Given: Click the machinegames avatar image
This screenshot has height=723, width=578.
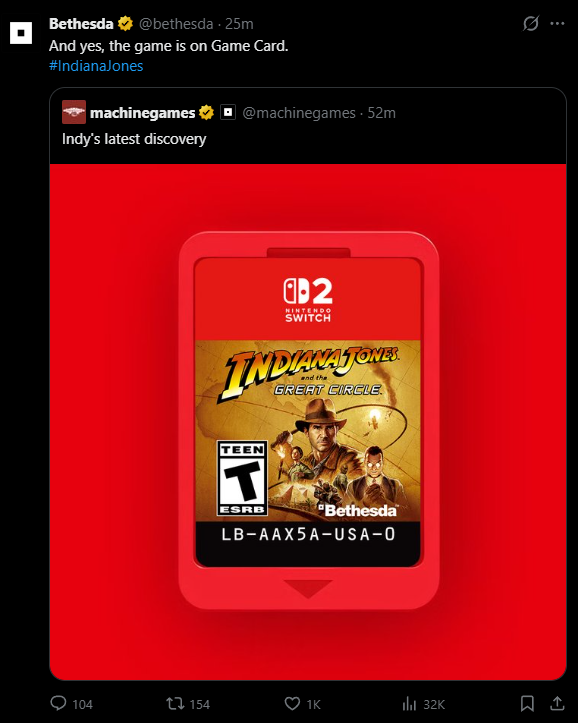Looking at the screenshot, I should pyautogui.click(x=74, y=112).
